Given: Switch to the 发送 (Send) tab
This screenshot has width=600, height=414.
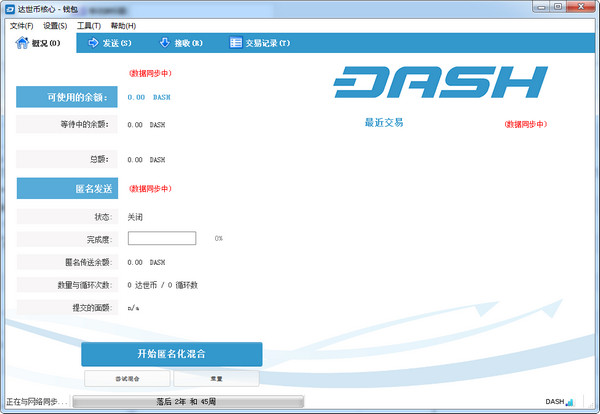Looking at the screenshot, I should pyautogui.click(x=110, y=43).
